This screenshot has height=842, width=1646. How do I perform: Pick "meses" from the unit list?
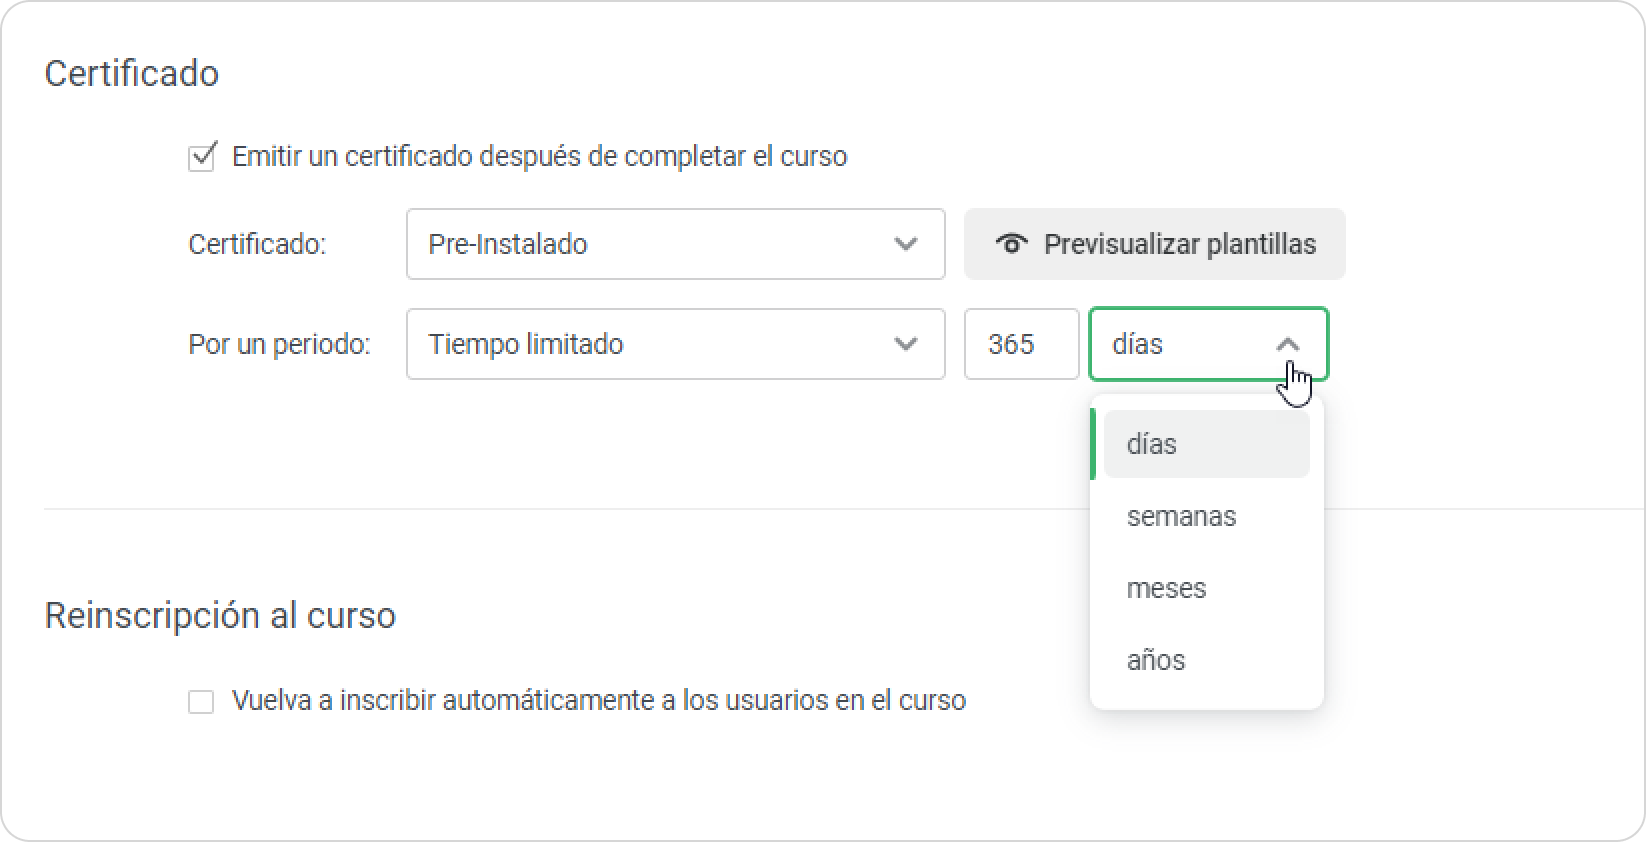[1167, 588]
